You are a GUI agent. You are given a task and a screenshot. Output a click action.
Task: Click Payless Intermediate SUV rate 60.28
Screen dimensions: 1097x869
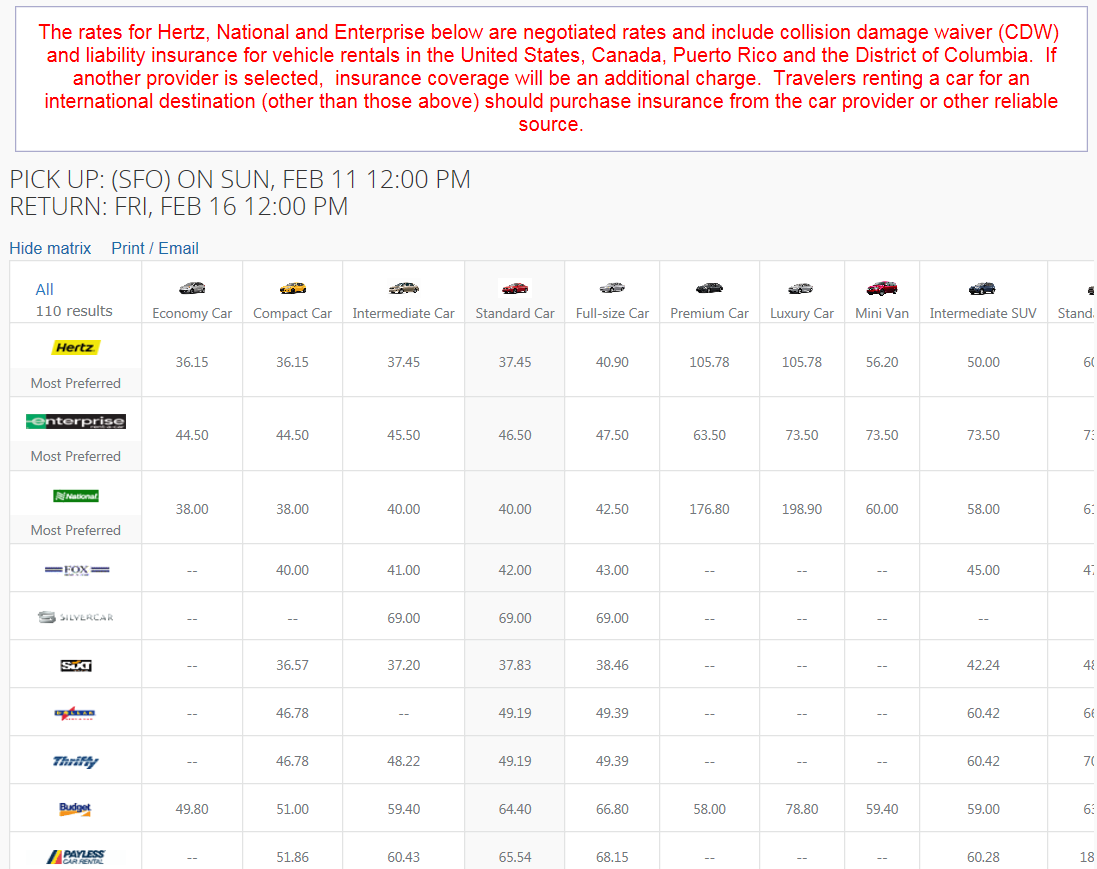pyautogui.click(x=983, y=857)
